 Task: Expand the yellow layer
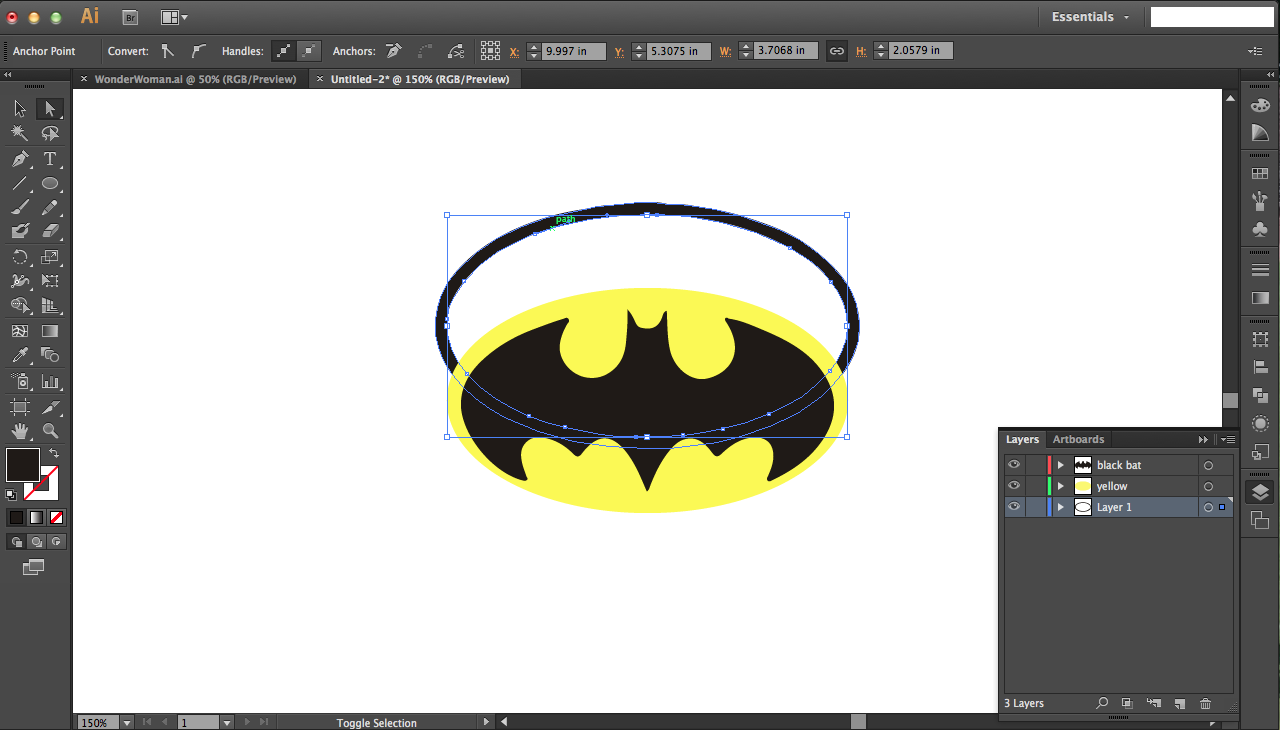point(1060,486)
